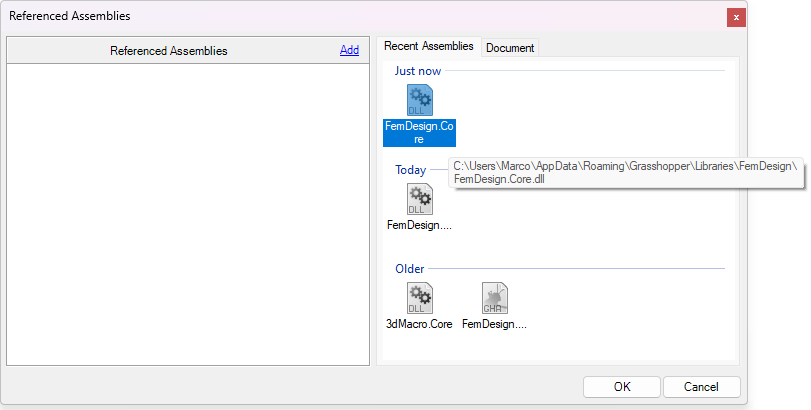Select the FemDesign.Core DLL icon under Just now

(x=420, y=100)
